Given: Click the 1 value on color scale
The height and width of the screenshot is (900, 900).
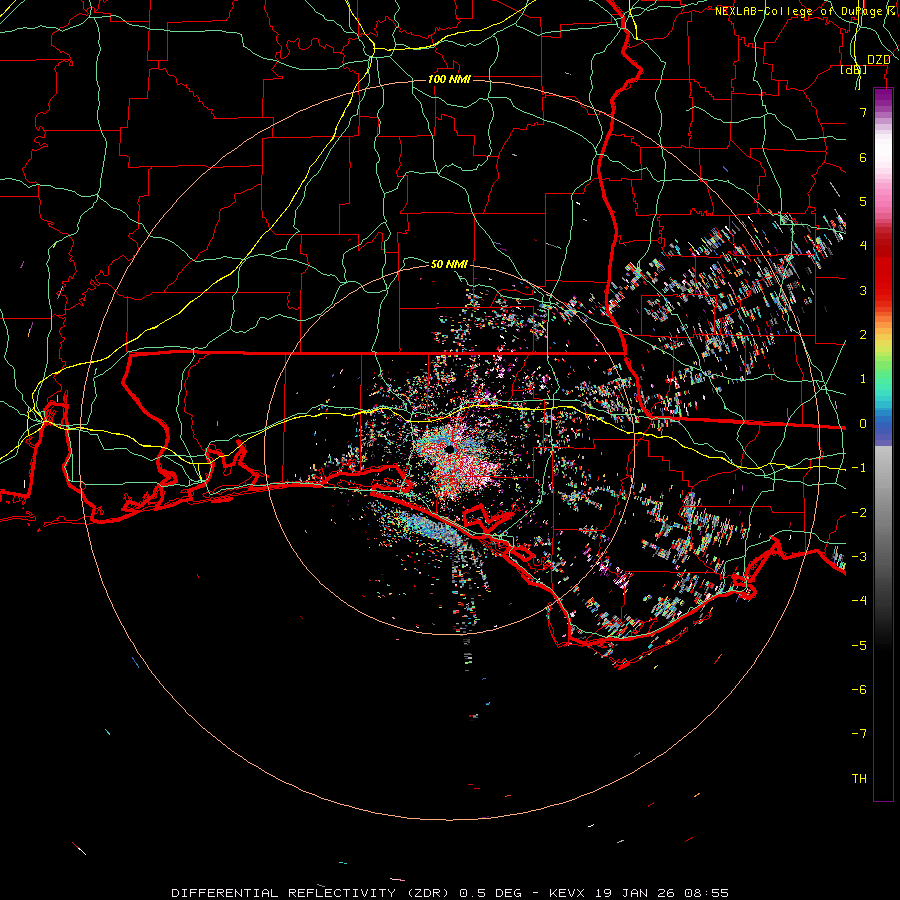Looking at the screenshot, I should [x=863, y=379].
